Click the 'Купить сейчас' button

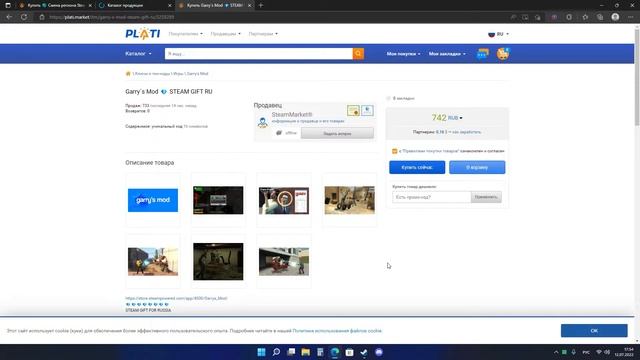(x=417, y=167)
